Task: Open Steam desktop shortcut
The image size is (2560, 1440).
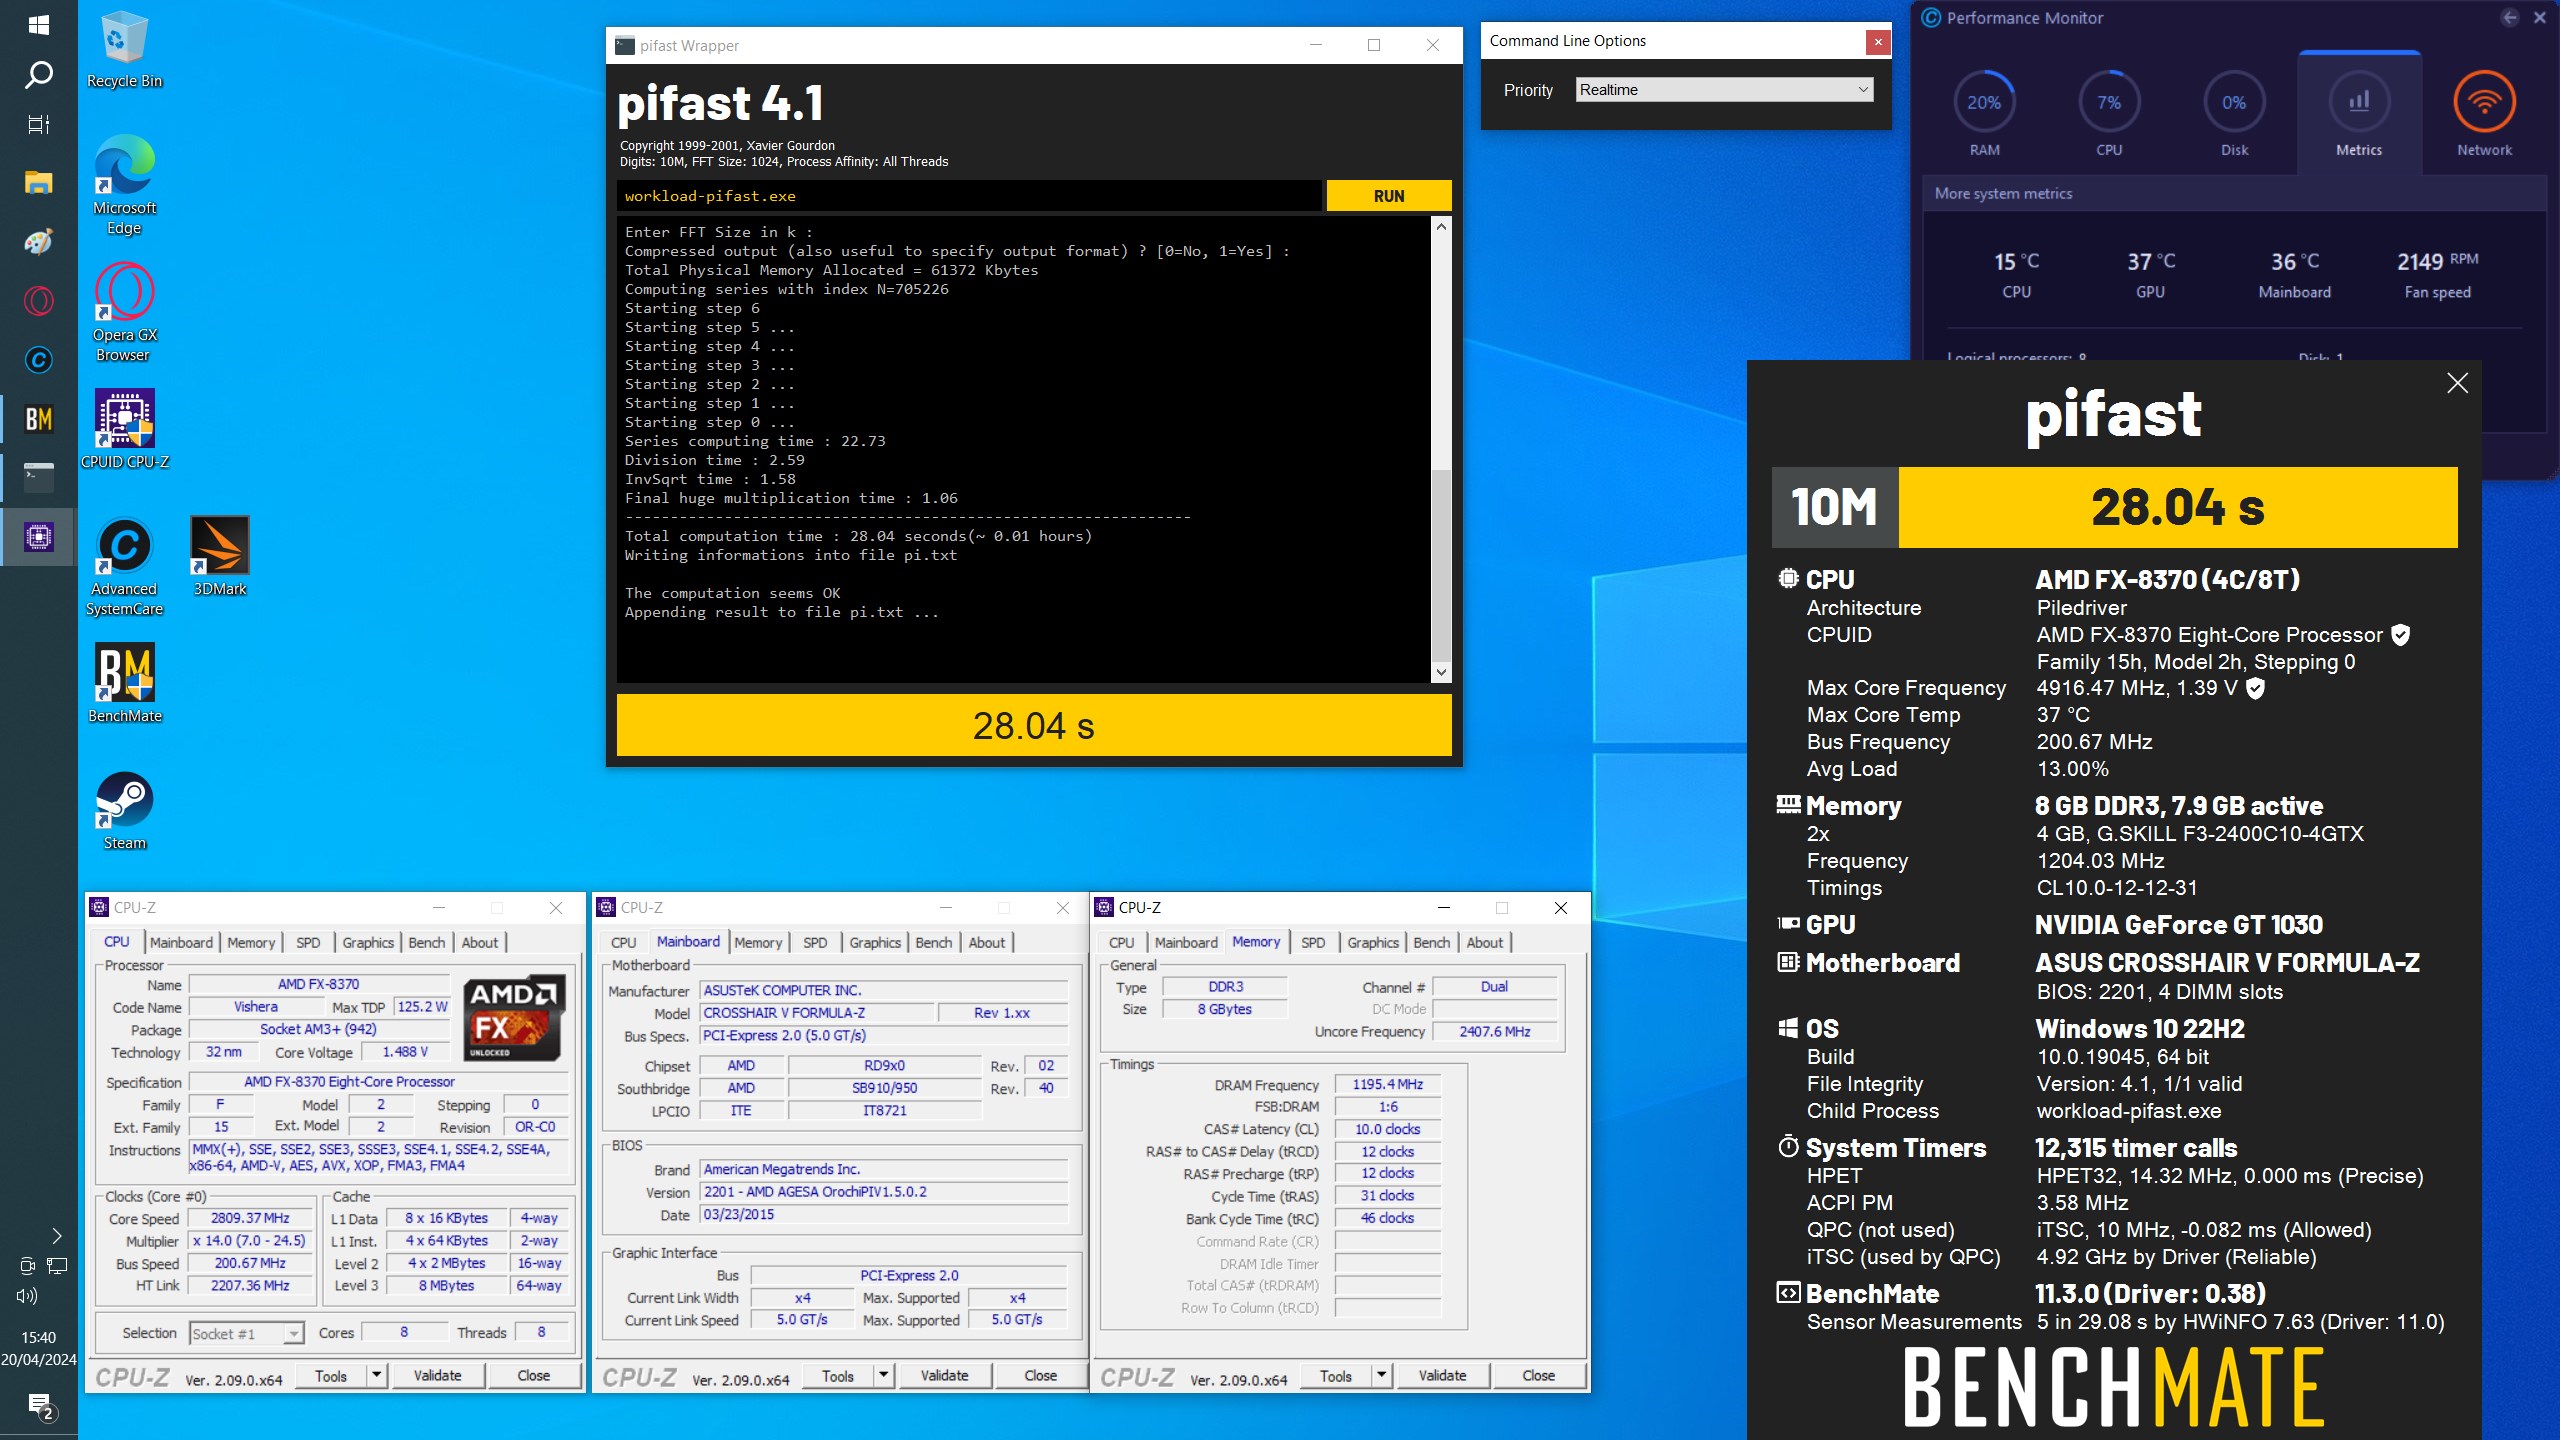Action: 124,811
